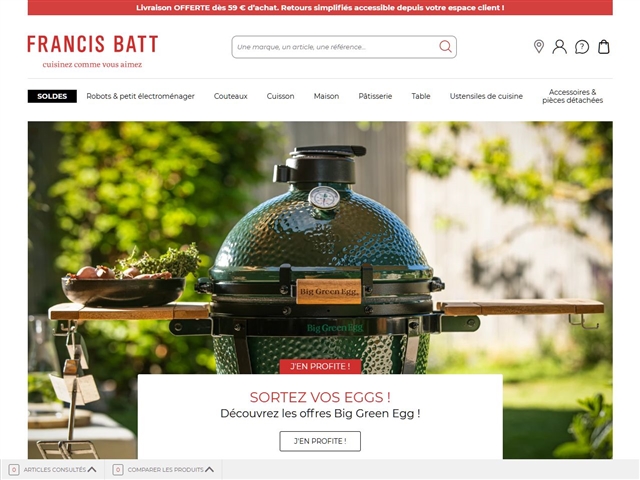
Task: Click the articles consultés counter badge
Action: [x=14, y=469]
